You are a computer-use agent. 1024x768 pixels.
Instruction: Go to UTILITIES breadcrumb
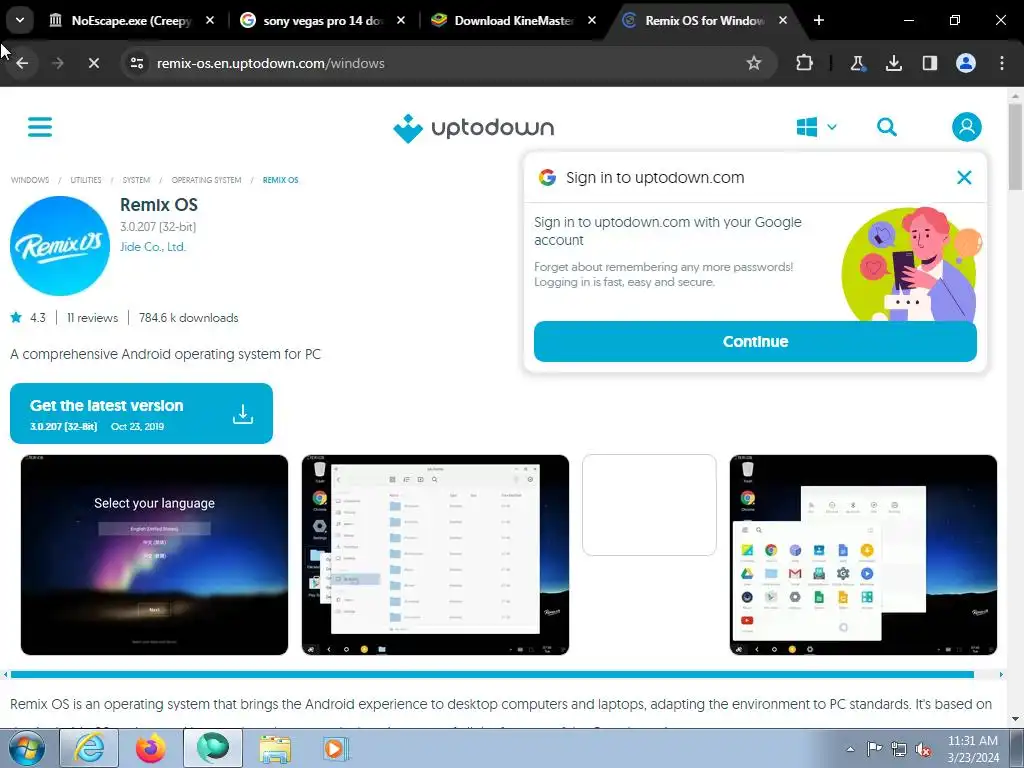86,180
